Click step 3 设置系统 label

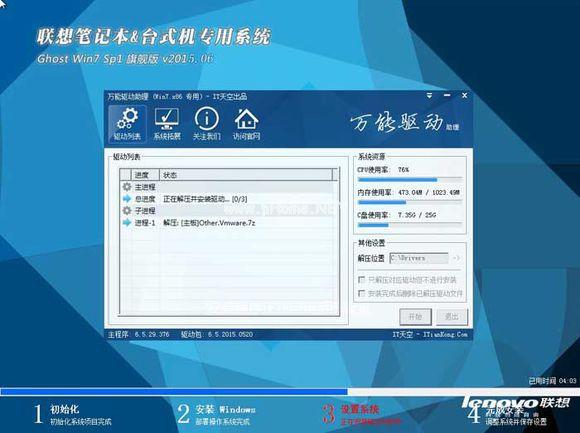(x=360, y=409)
